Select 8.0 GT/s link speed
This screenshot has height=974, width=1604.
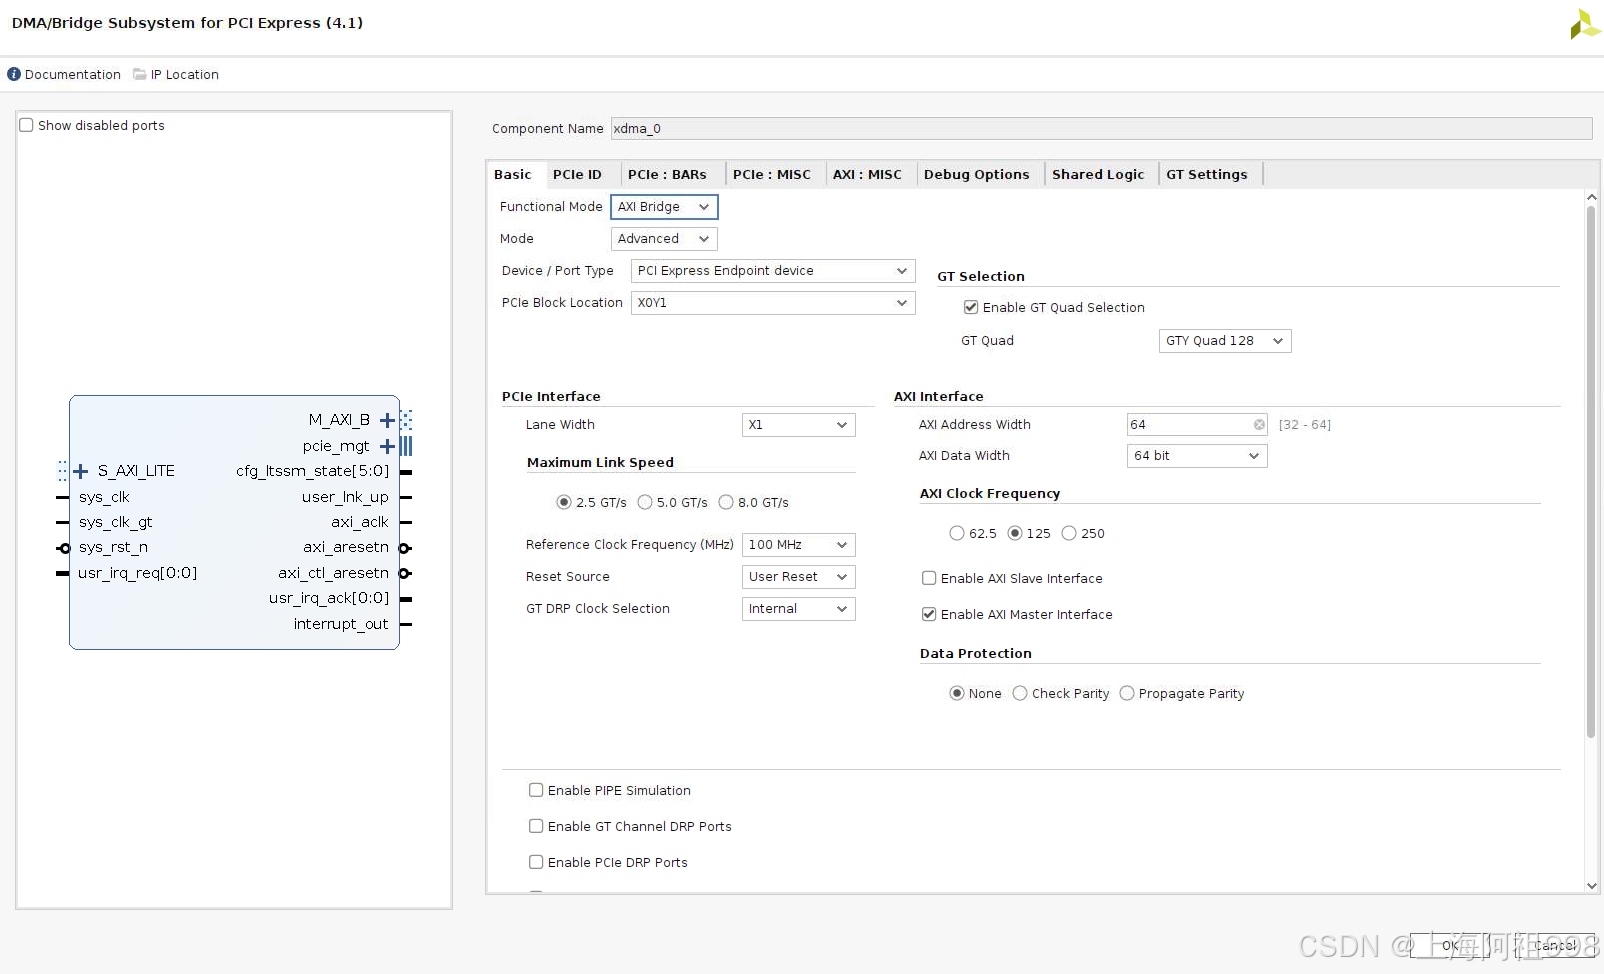pos(726,503)
